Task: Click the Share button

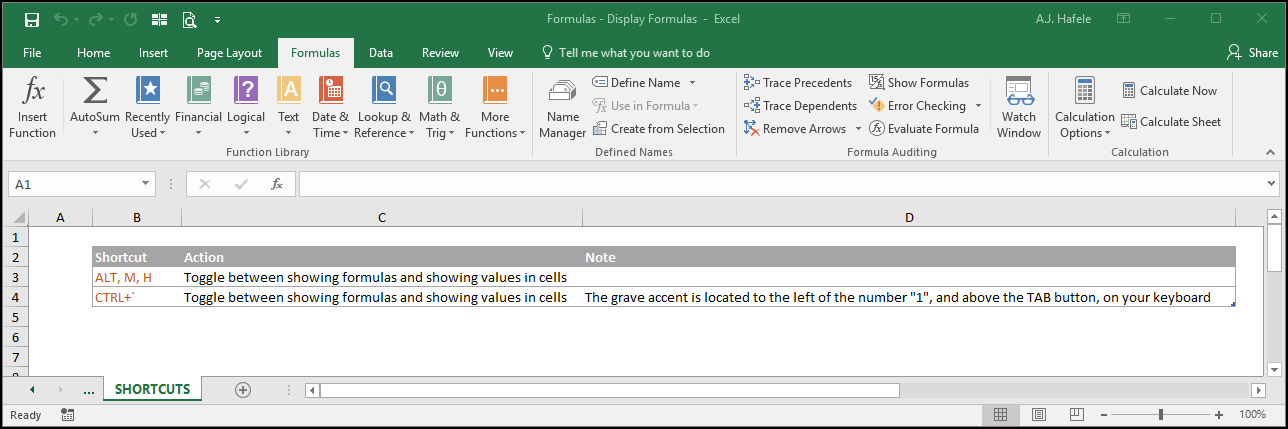Action: click(1252, 53)
